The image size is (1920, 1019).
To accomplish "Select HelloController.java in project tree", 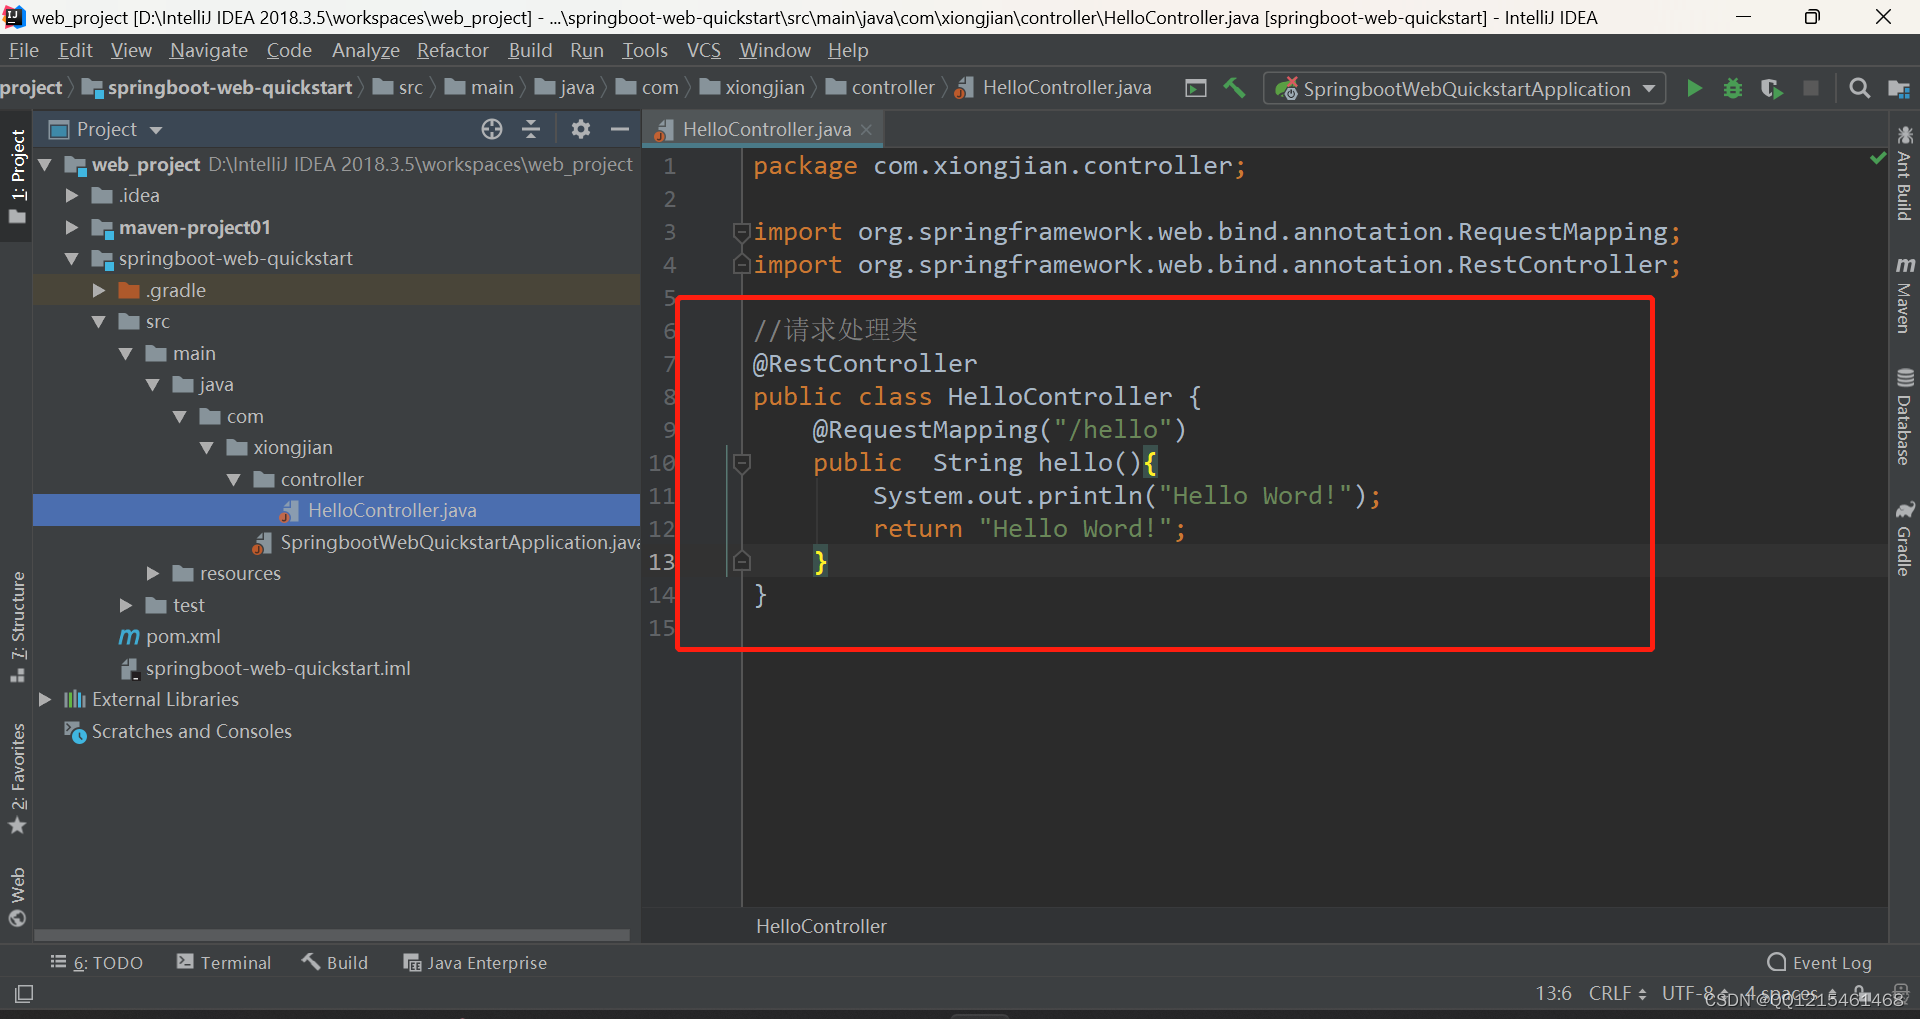I will coord(392,511).
